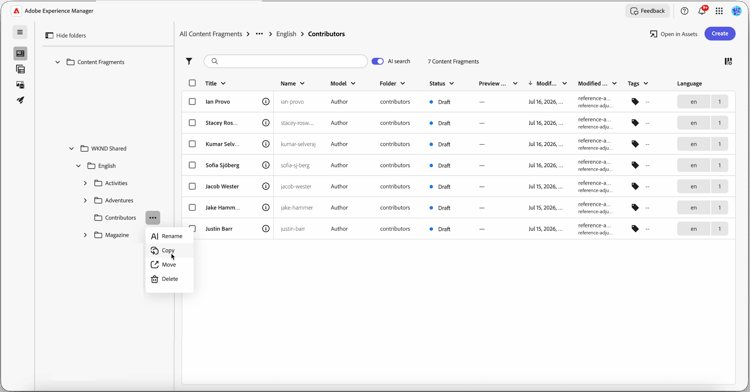The height and width of the screenshot is (392, 750).
Task: Select Contributors folder in tree
Action: 115,218
